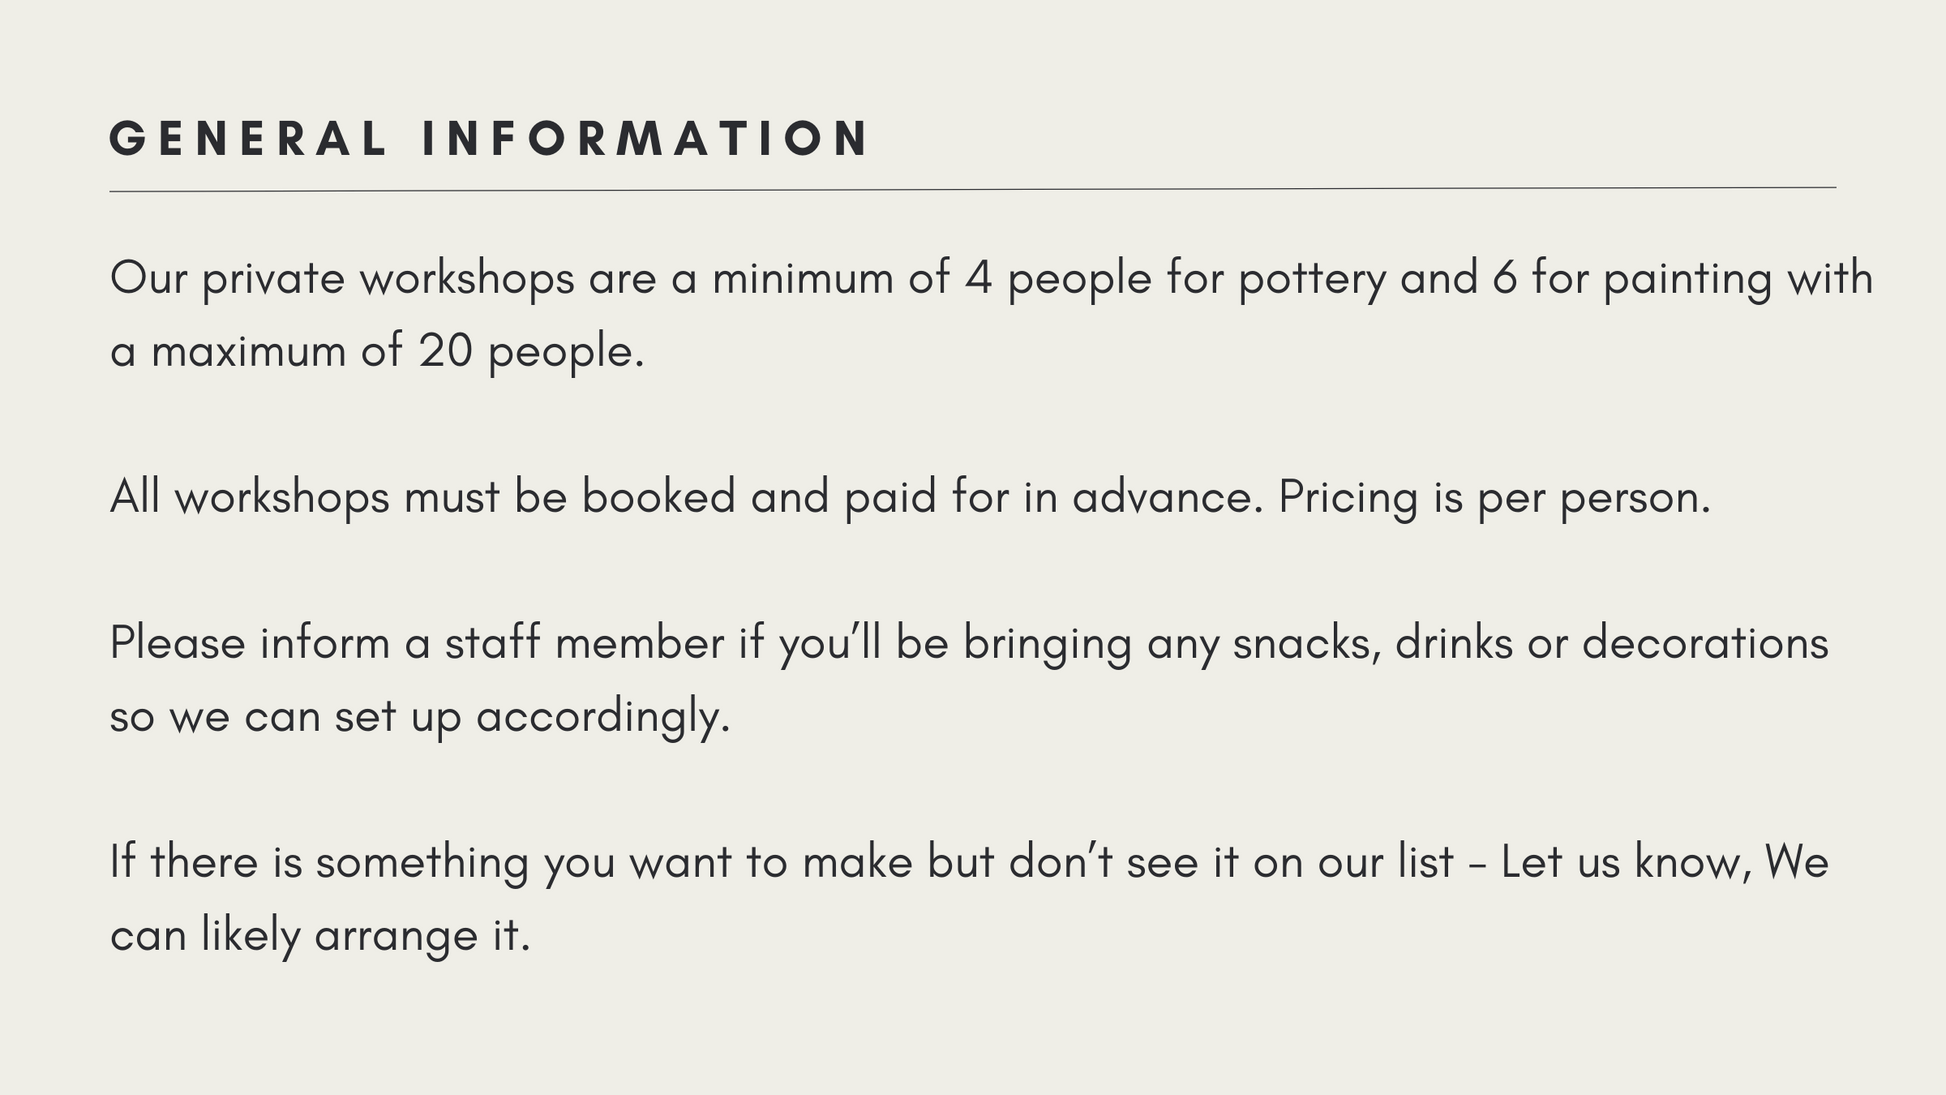1946x1095 pixels.
Task: Click 'so we can set up accordingly.' line
Action: [x=420, y=717]
